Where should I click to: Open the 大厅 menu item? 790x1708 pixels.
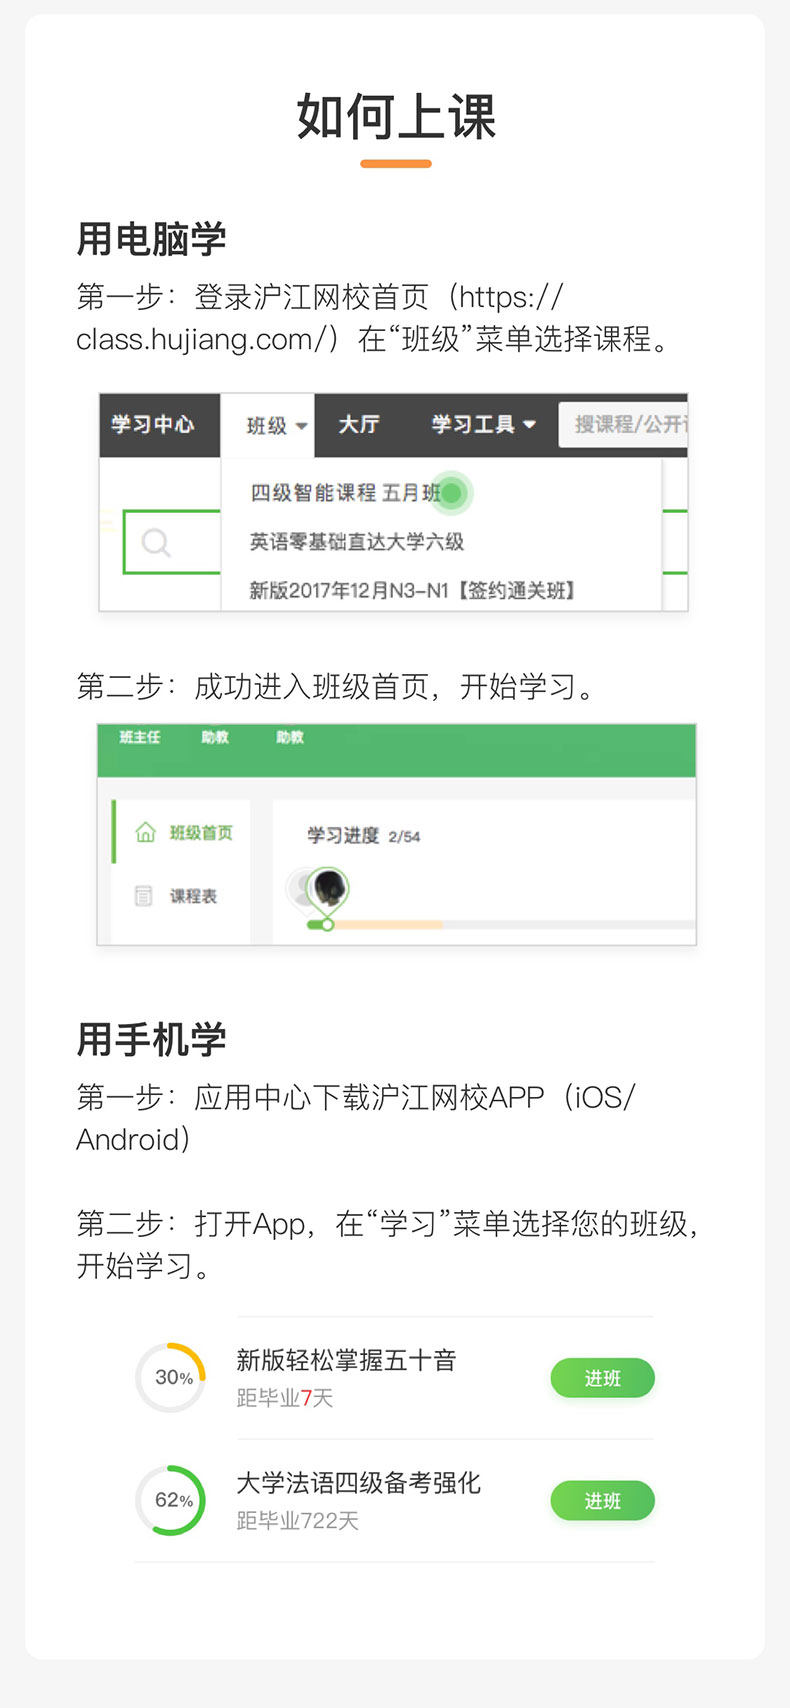point(359,424)
